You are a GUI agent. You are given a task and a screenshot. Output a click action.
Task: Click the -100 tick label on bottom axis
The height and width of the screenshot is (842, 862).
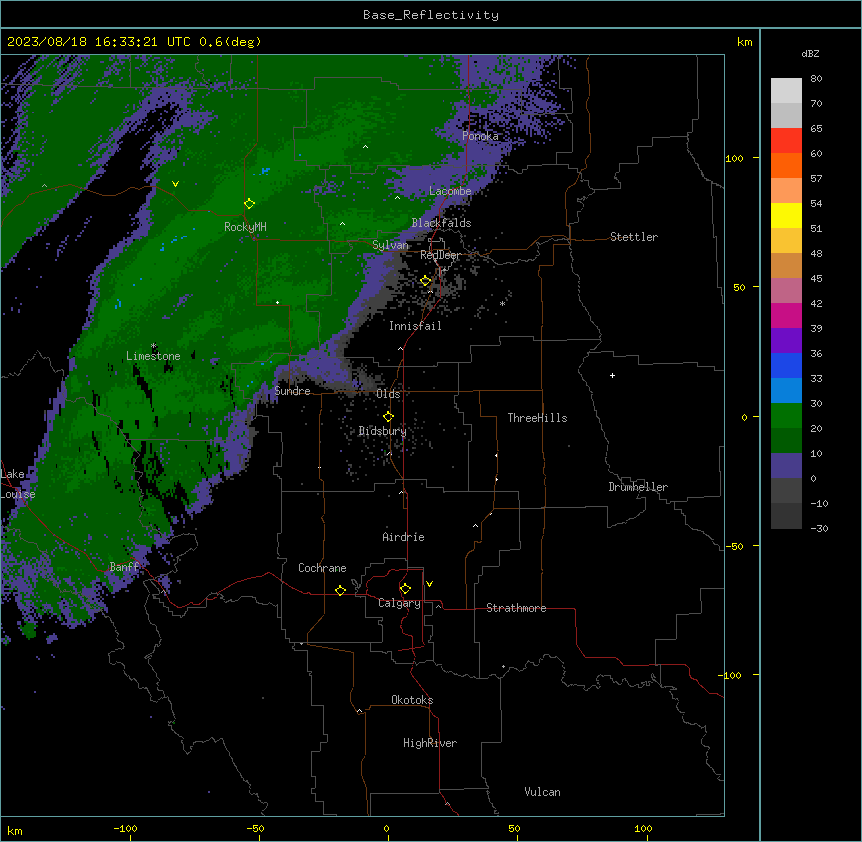(125, 828)
